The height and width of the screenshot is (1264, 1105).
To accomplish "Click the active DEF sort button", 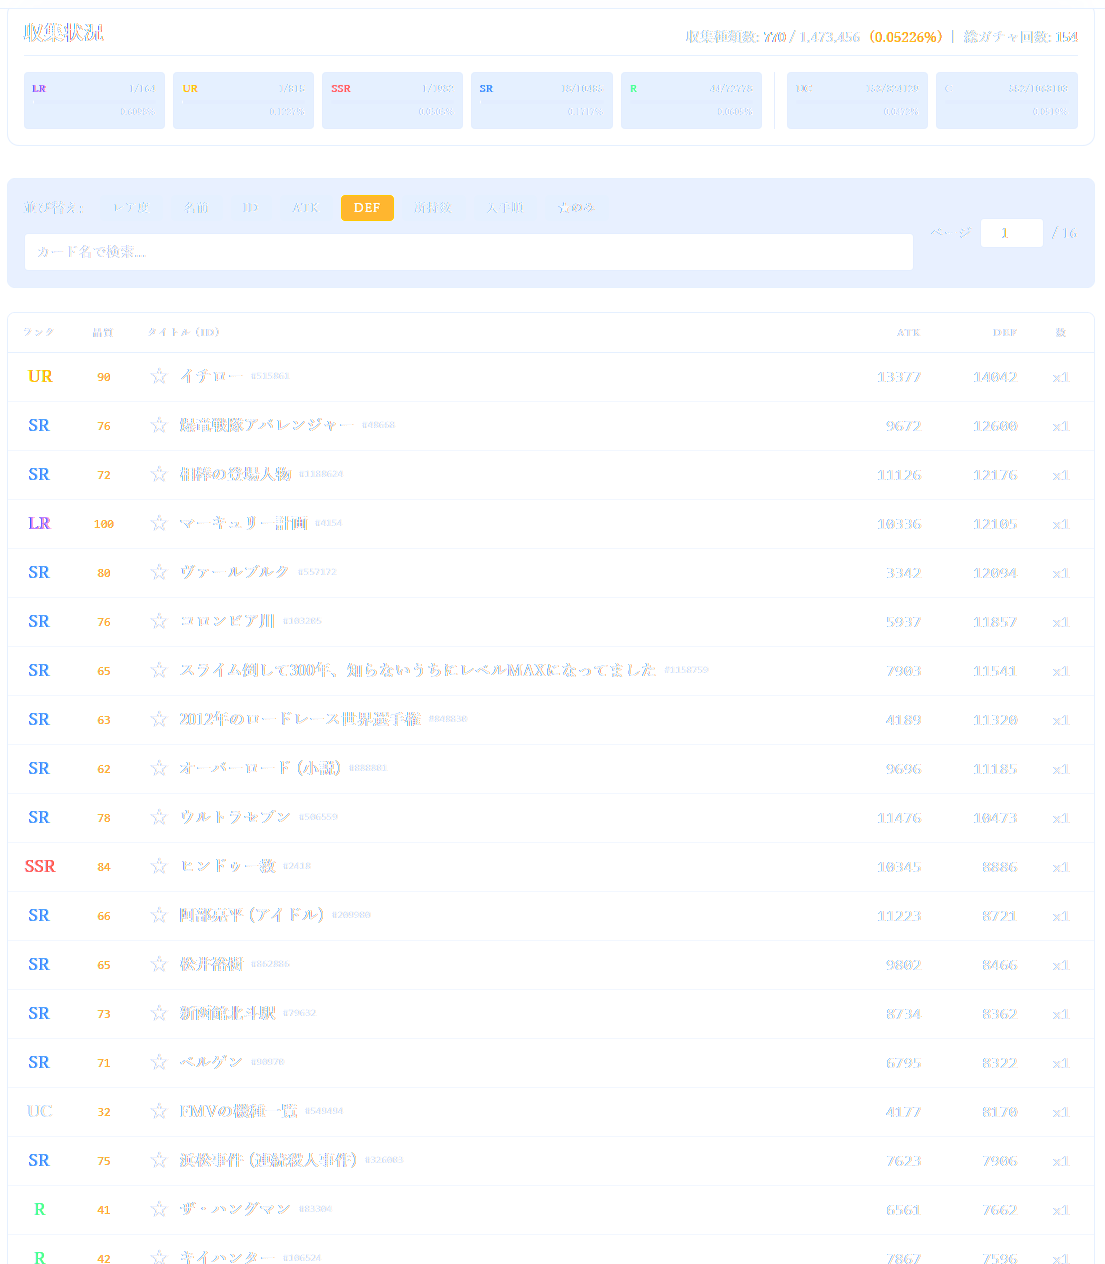I will pyautogui.click(x=367, y=208).
